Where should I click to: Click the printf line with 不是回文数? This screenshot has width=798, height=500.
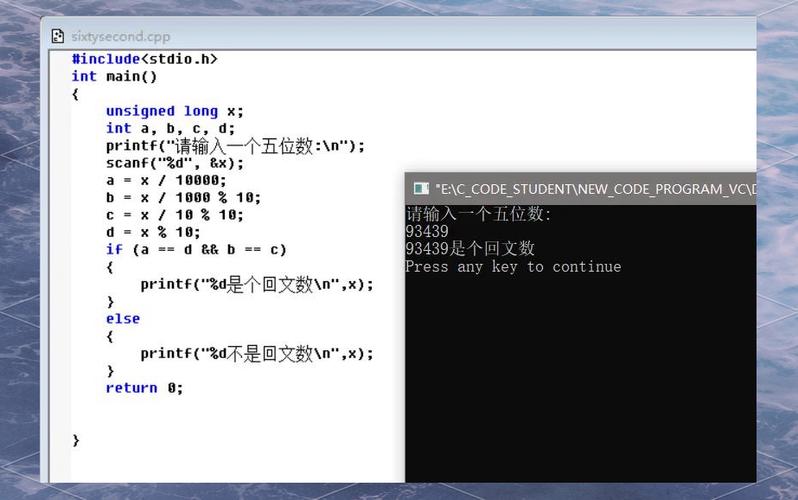click(256, 353)
